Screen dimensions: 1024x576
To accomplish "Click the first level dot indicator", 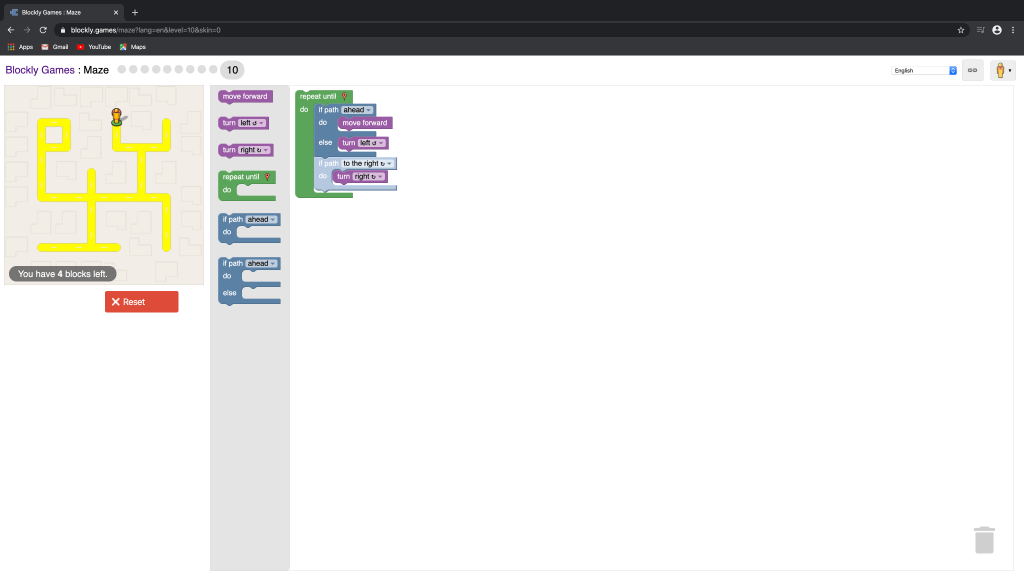I will 122,70.
